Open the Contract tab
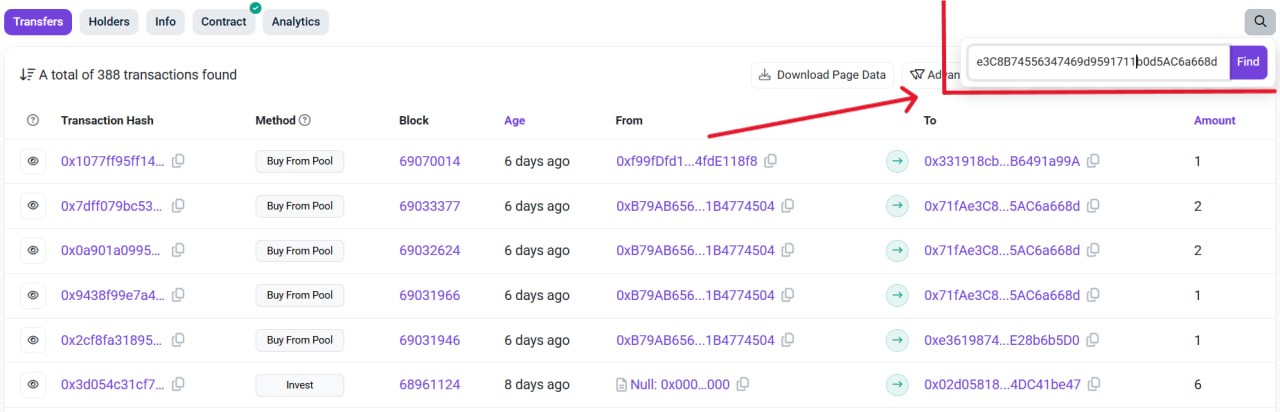 coord(224,21)
